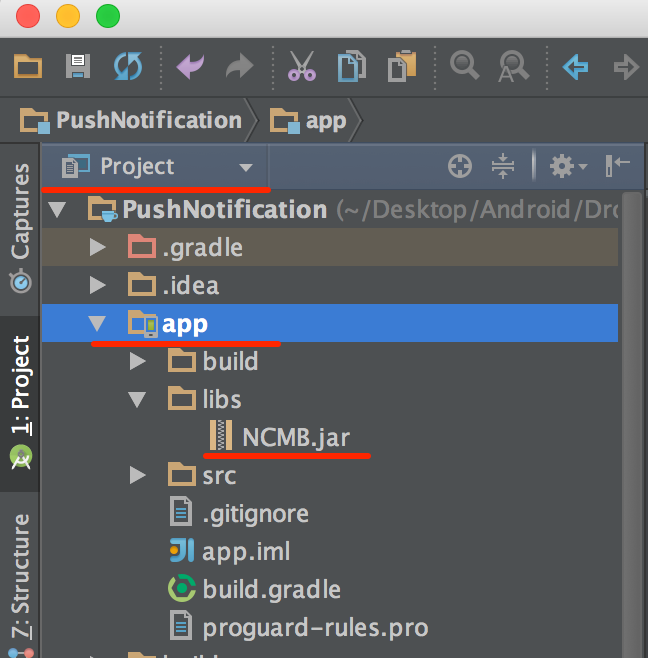This screenshot has width=648, height=658.
Task: Click the Synchronize refresh arrows icon
Action: [x=128, y=66]
